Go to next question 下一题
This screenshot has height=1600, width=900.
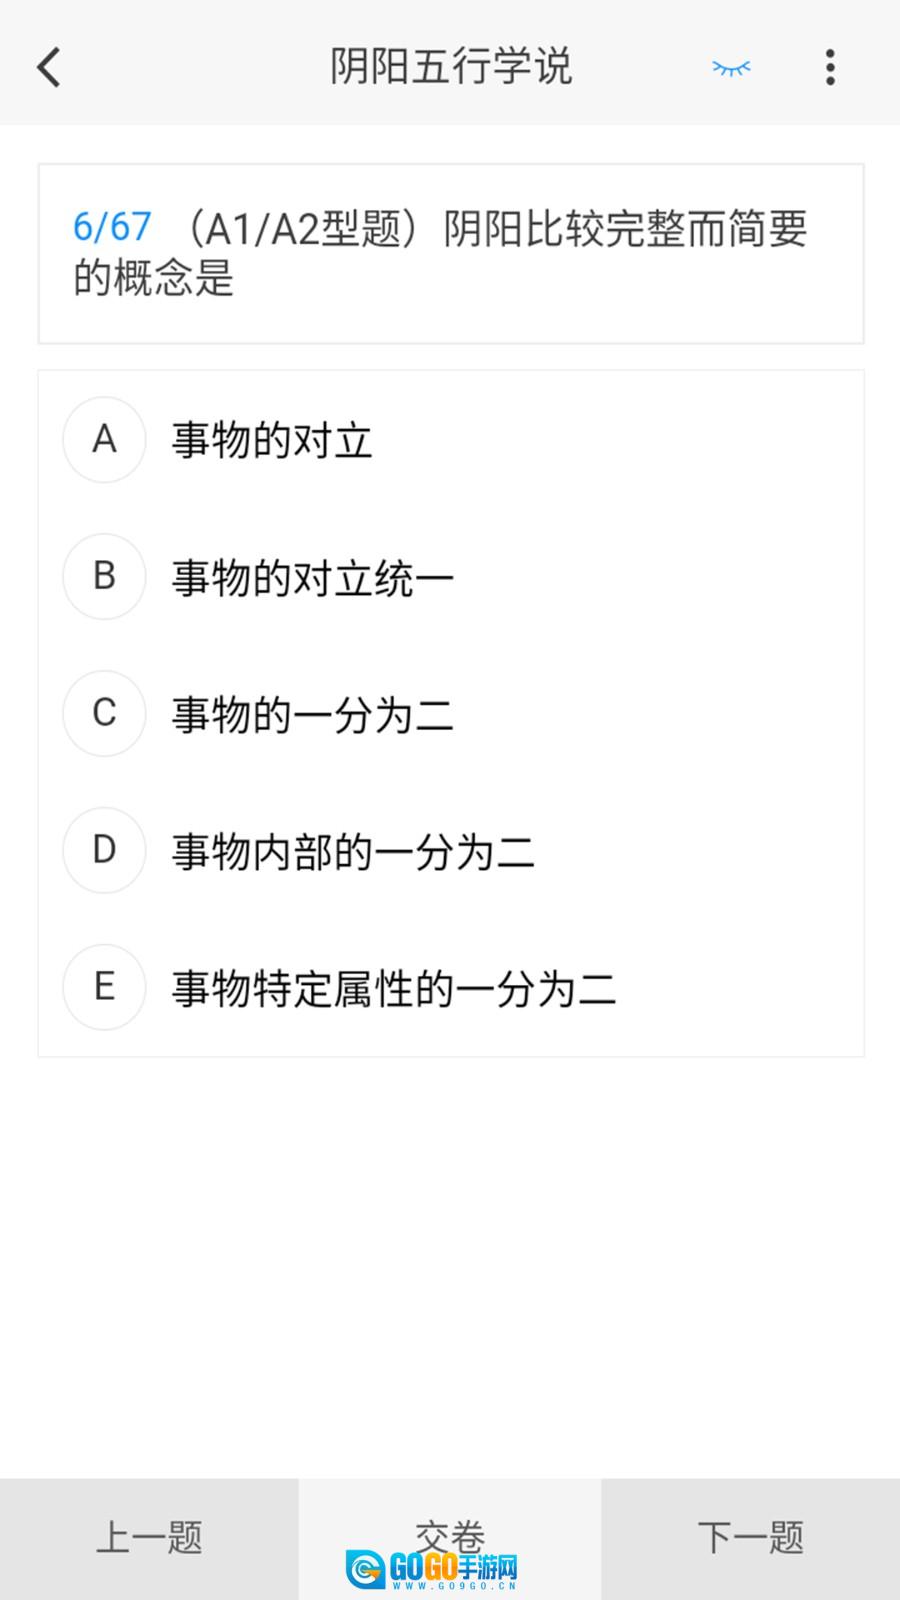point(750,1538)
